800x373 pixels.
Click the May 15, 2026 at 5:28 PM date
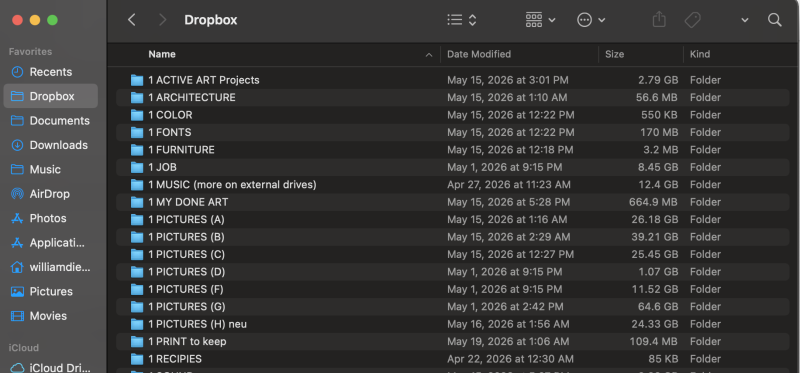click(508, 202)
